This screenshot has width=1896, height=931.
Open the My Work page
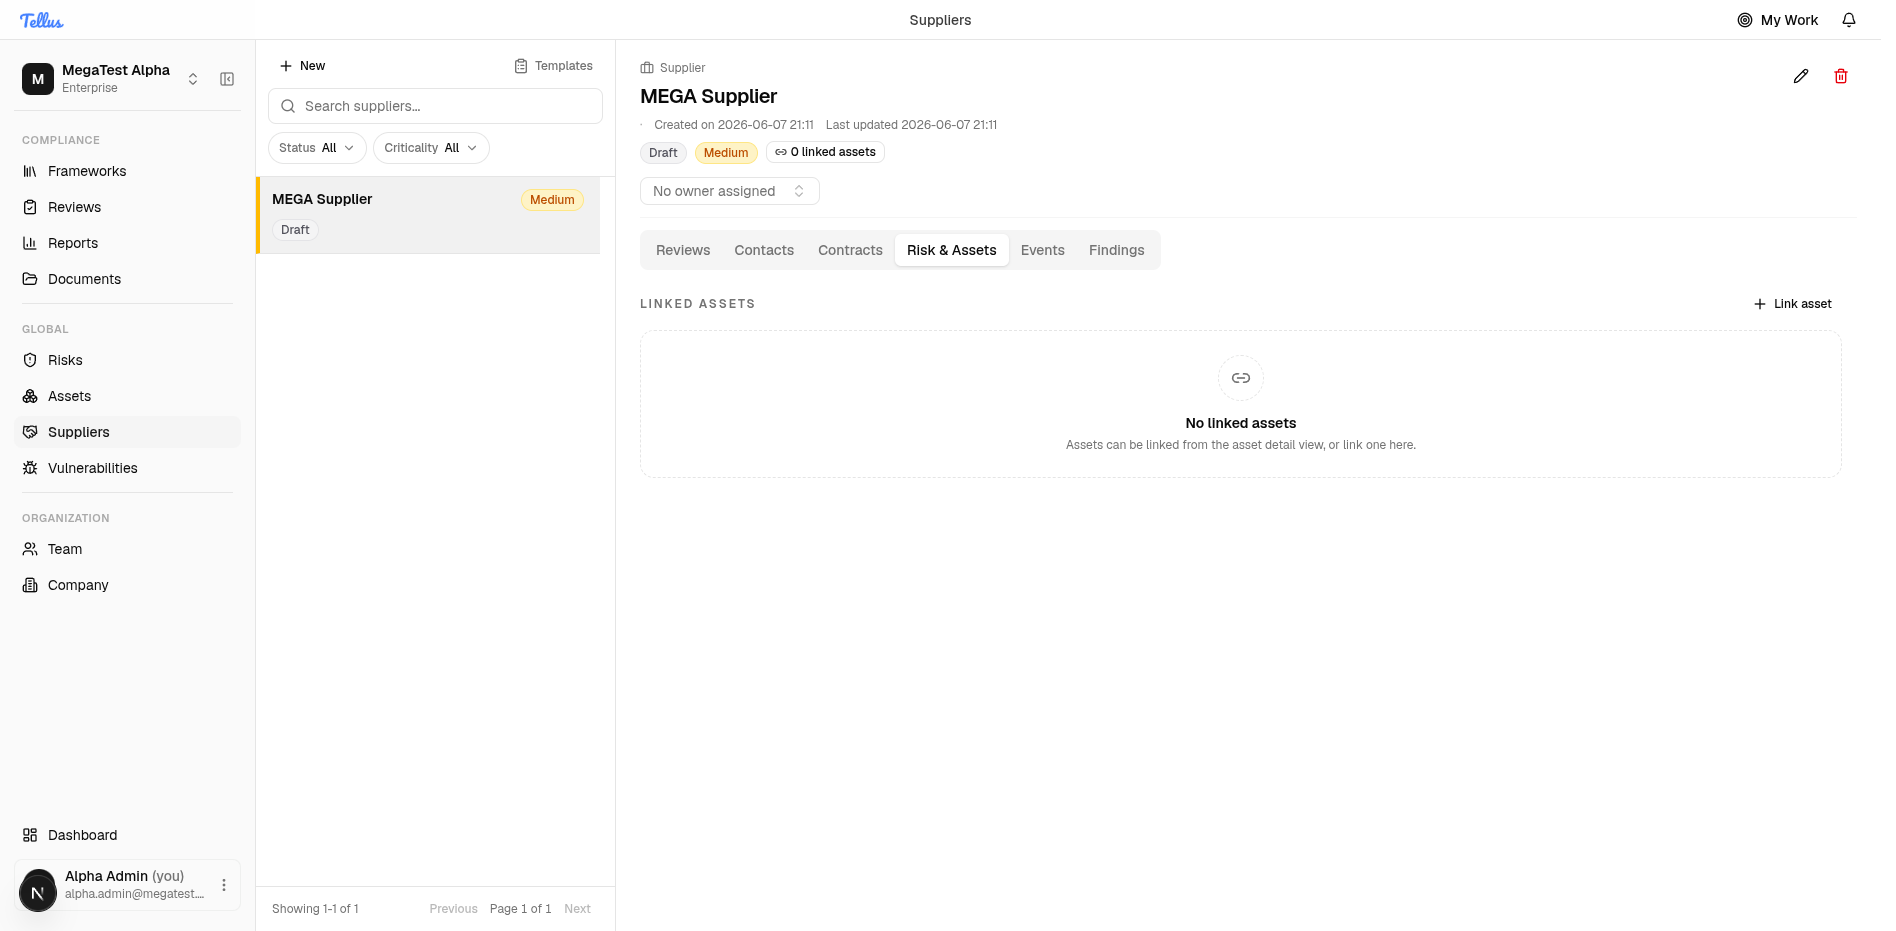[x=1778, y=20]
